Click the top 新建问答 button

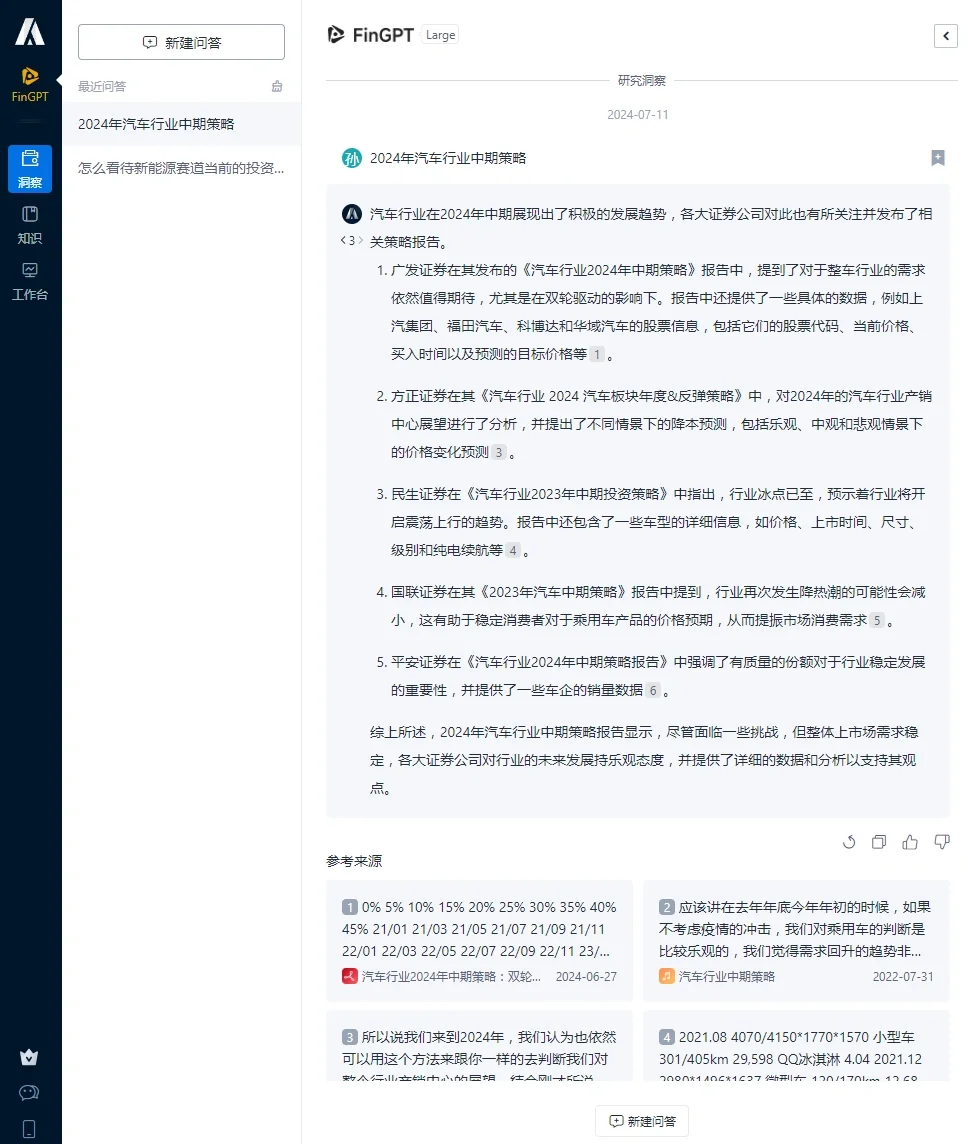pyautogui.click(x=182, y=42)
